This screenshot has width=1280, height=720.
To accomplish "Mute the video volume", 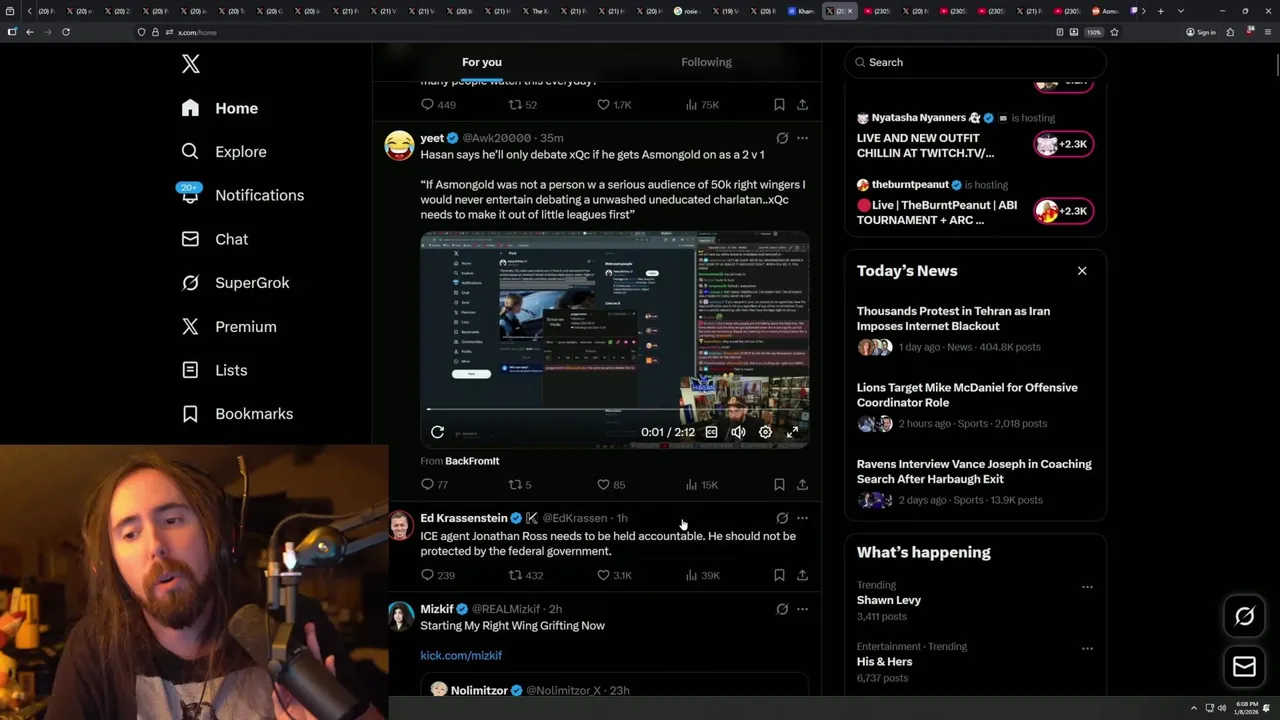I will pyautogui.click(x=738, y=432).
